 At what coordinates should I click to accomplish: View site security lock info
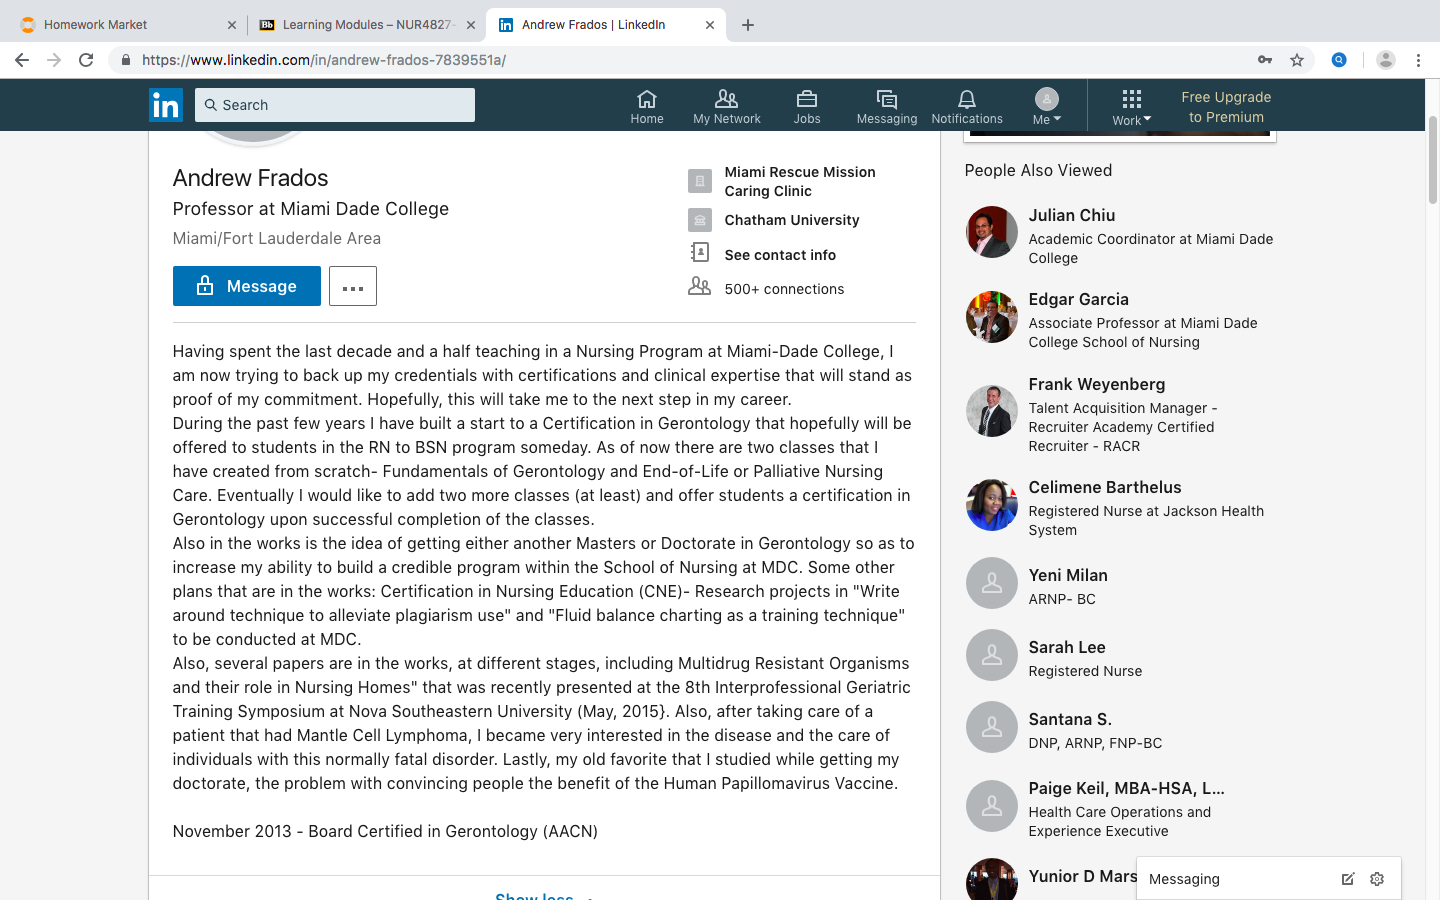(126, 60)
